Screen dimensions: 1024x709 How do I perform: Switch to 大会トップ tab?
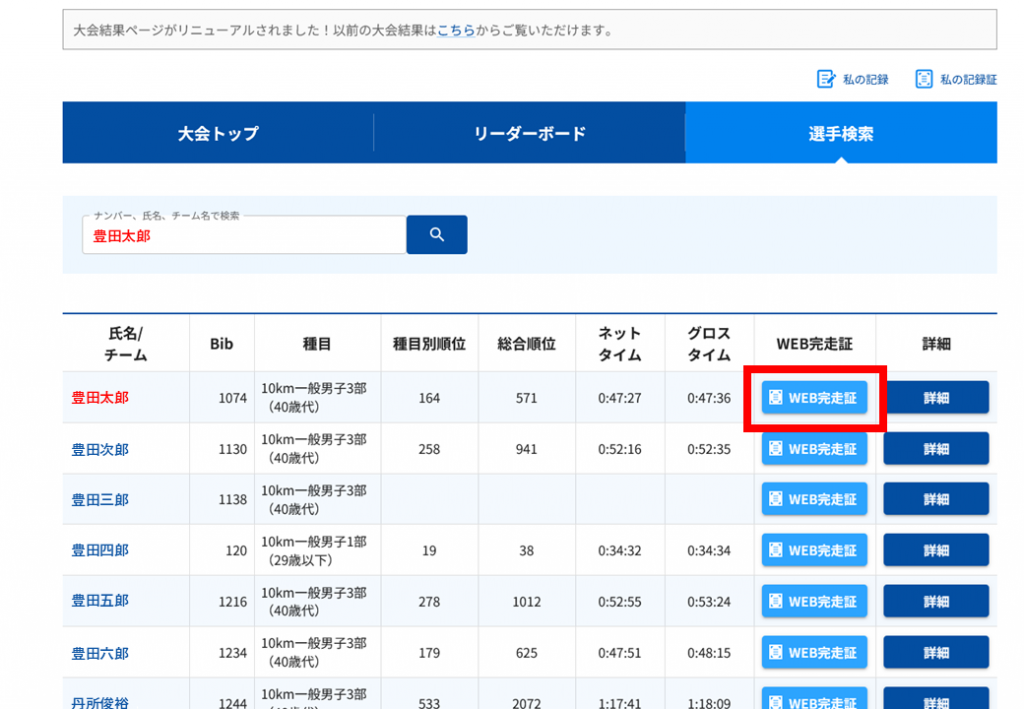(x=218, y=133)
